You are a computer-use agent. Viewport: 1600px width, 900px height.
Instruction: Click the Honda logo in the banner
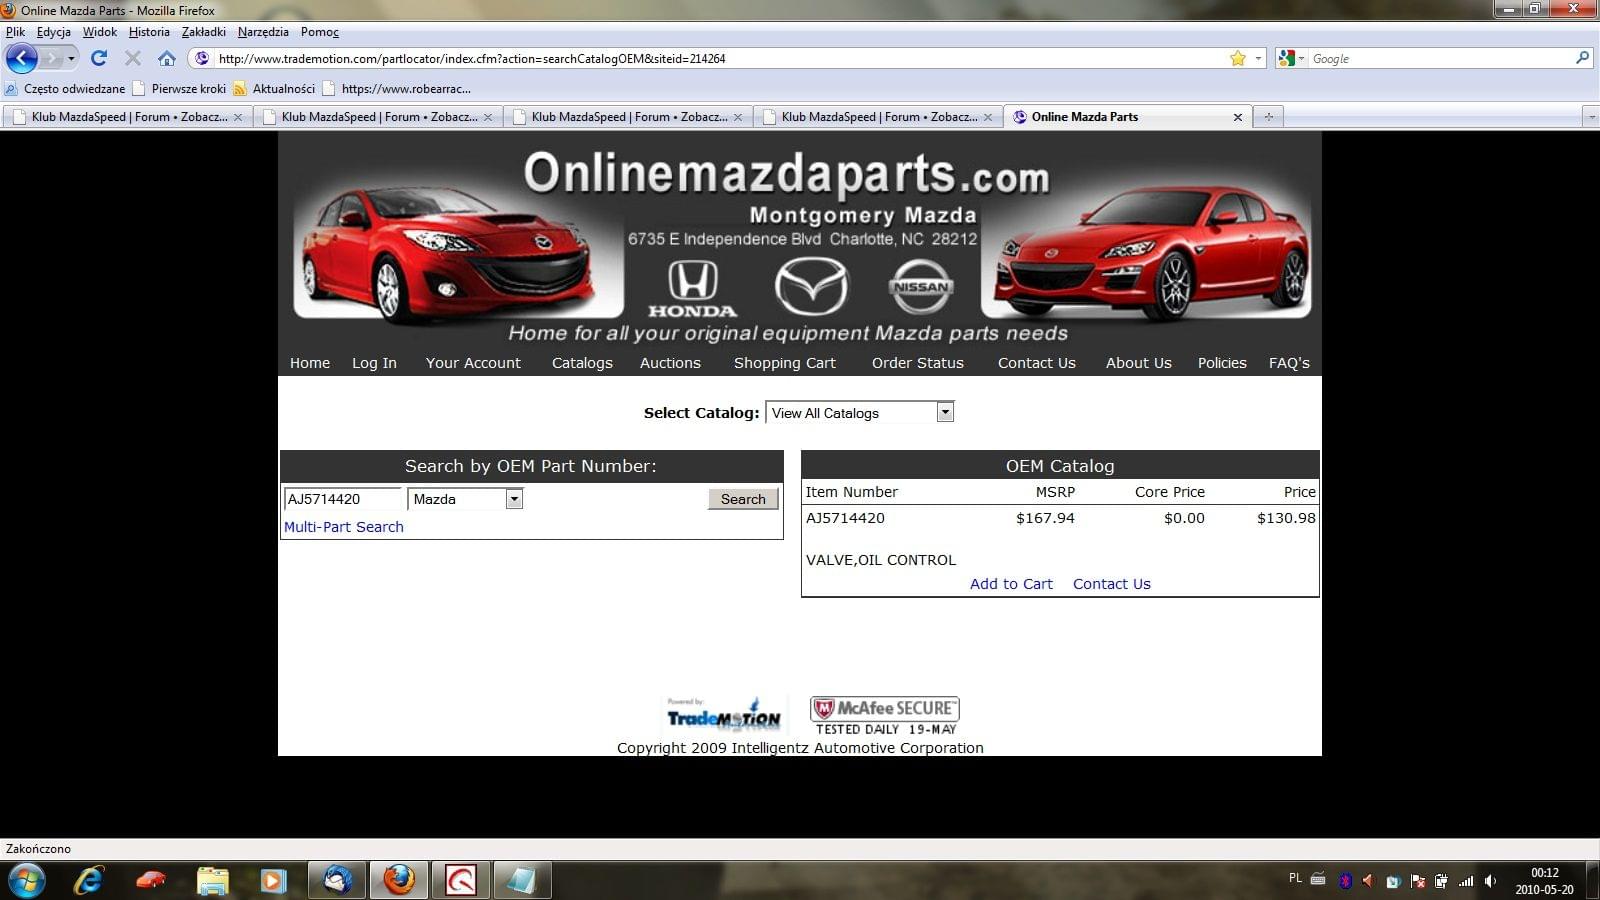(x=692, y=289)
